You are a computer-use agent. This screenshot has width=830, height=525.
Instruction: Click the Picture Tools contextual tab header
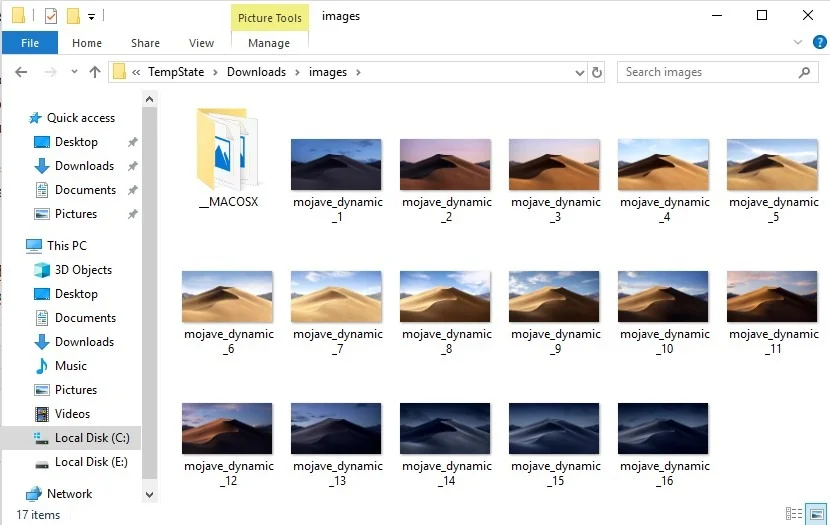(269, 17)
